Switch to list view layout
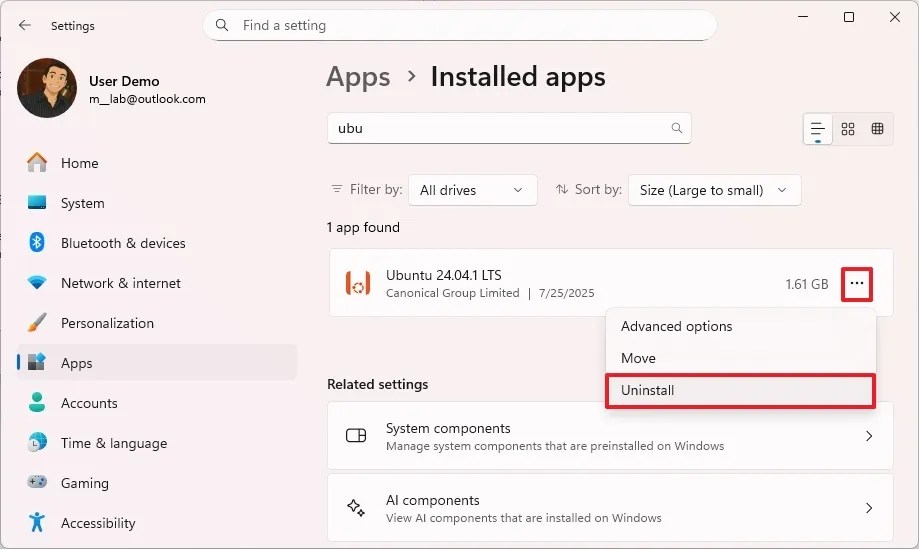The image size is (919, 549). 818,129
